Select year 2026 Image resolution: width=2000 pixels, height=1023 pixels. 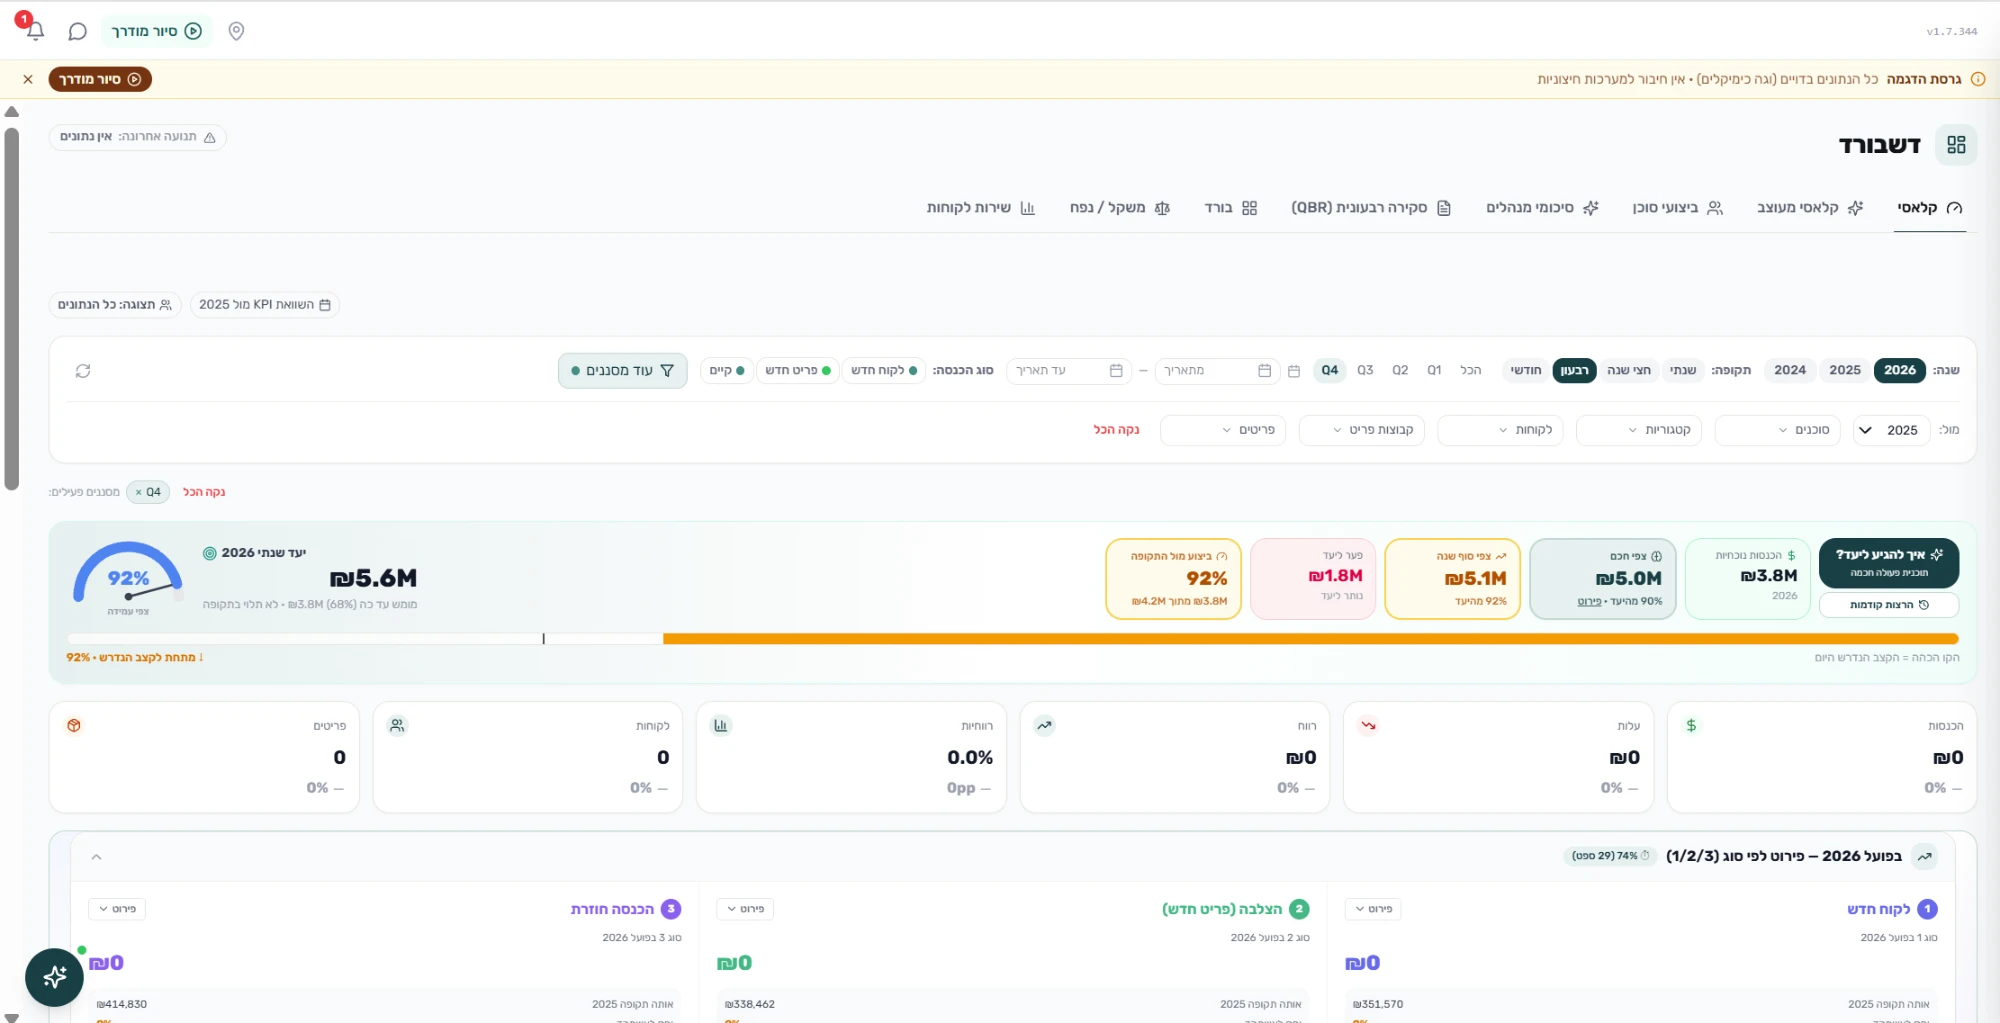pos(1900,370)
